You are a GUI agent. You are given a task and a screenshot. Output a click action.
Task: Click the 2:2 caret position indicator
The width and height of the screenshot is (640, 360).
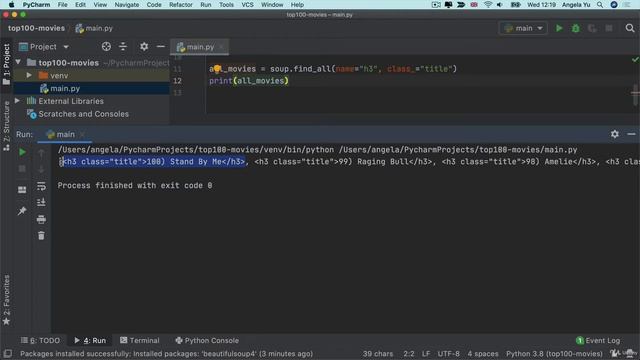point(409,354)
